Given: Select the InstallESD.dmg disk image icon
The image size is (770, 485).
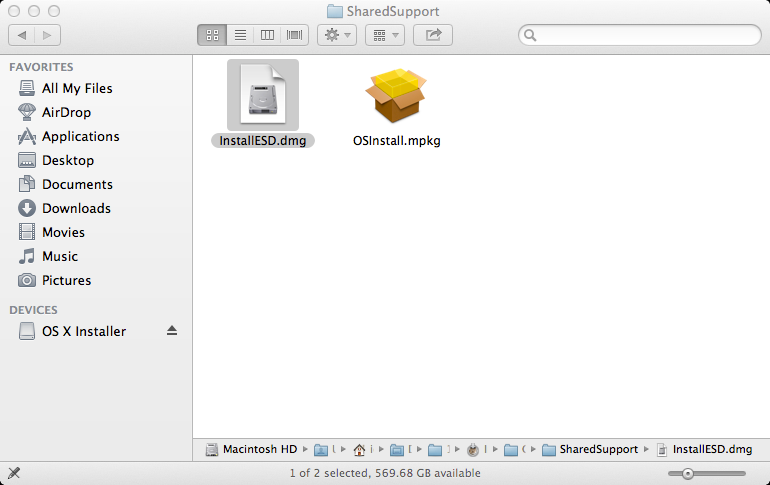Looking at the screenshot, I should tap(263, 95).
